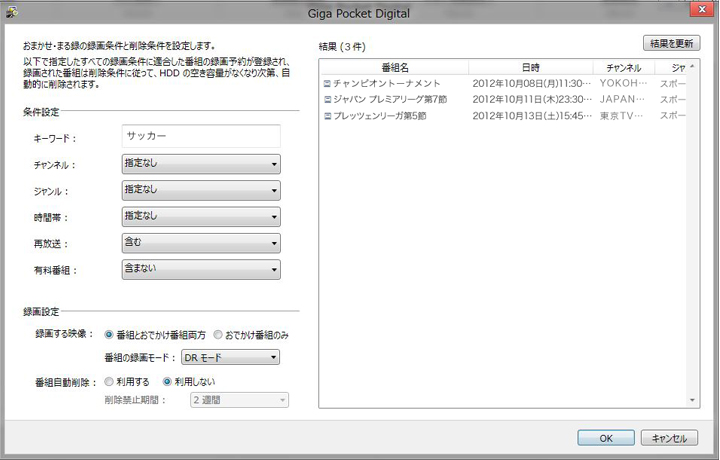Viewport: 720px width, 460px height.
Task: Expand the 有料番組 dropdown
Action: click(200, 268)
